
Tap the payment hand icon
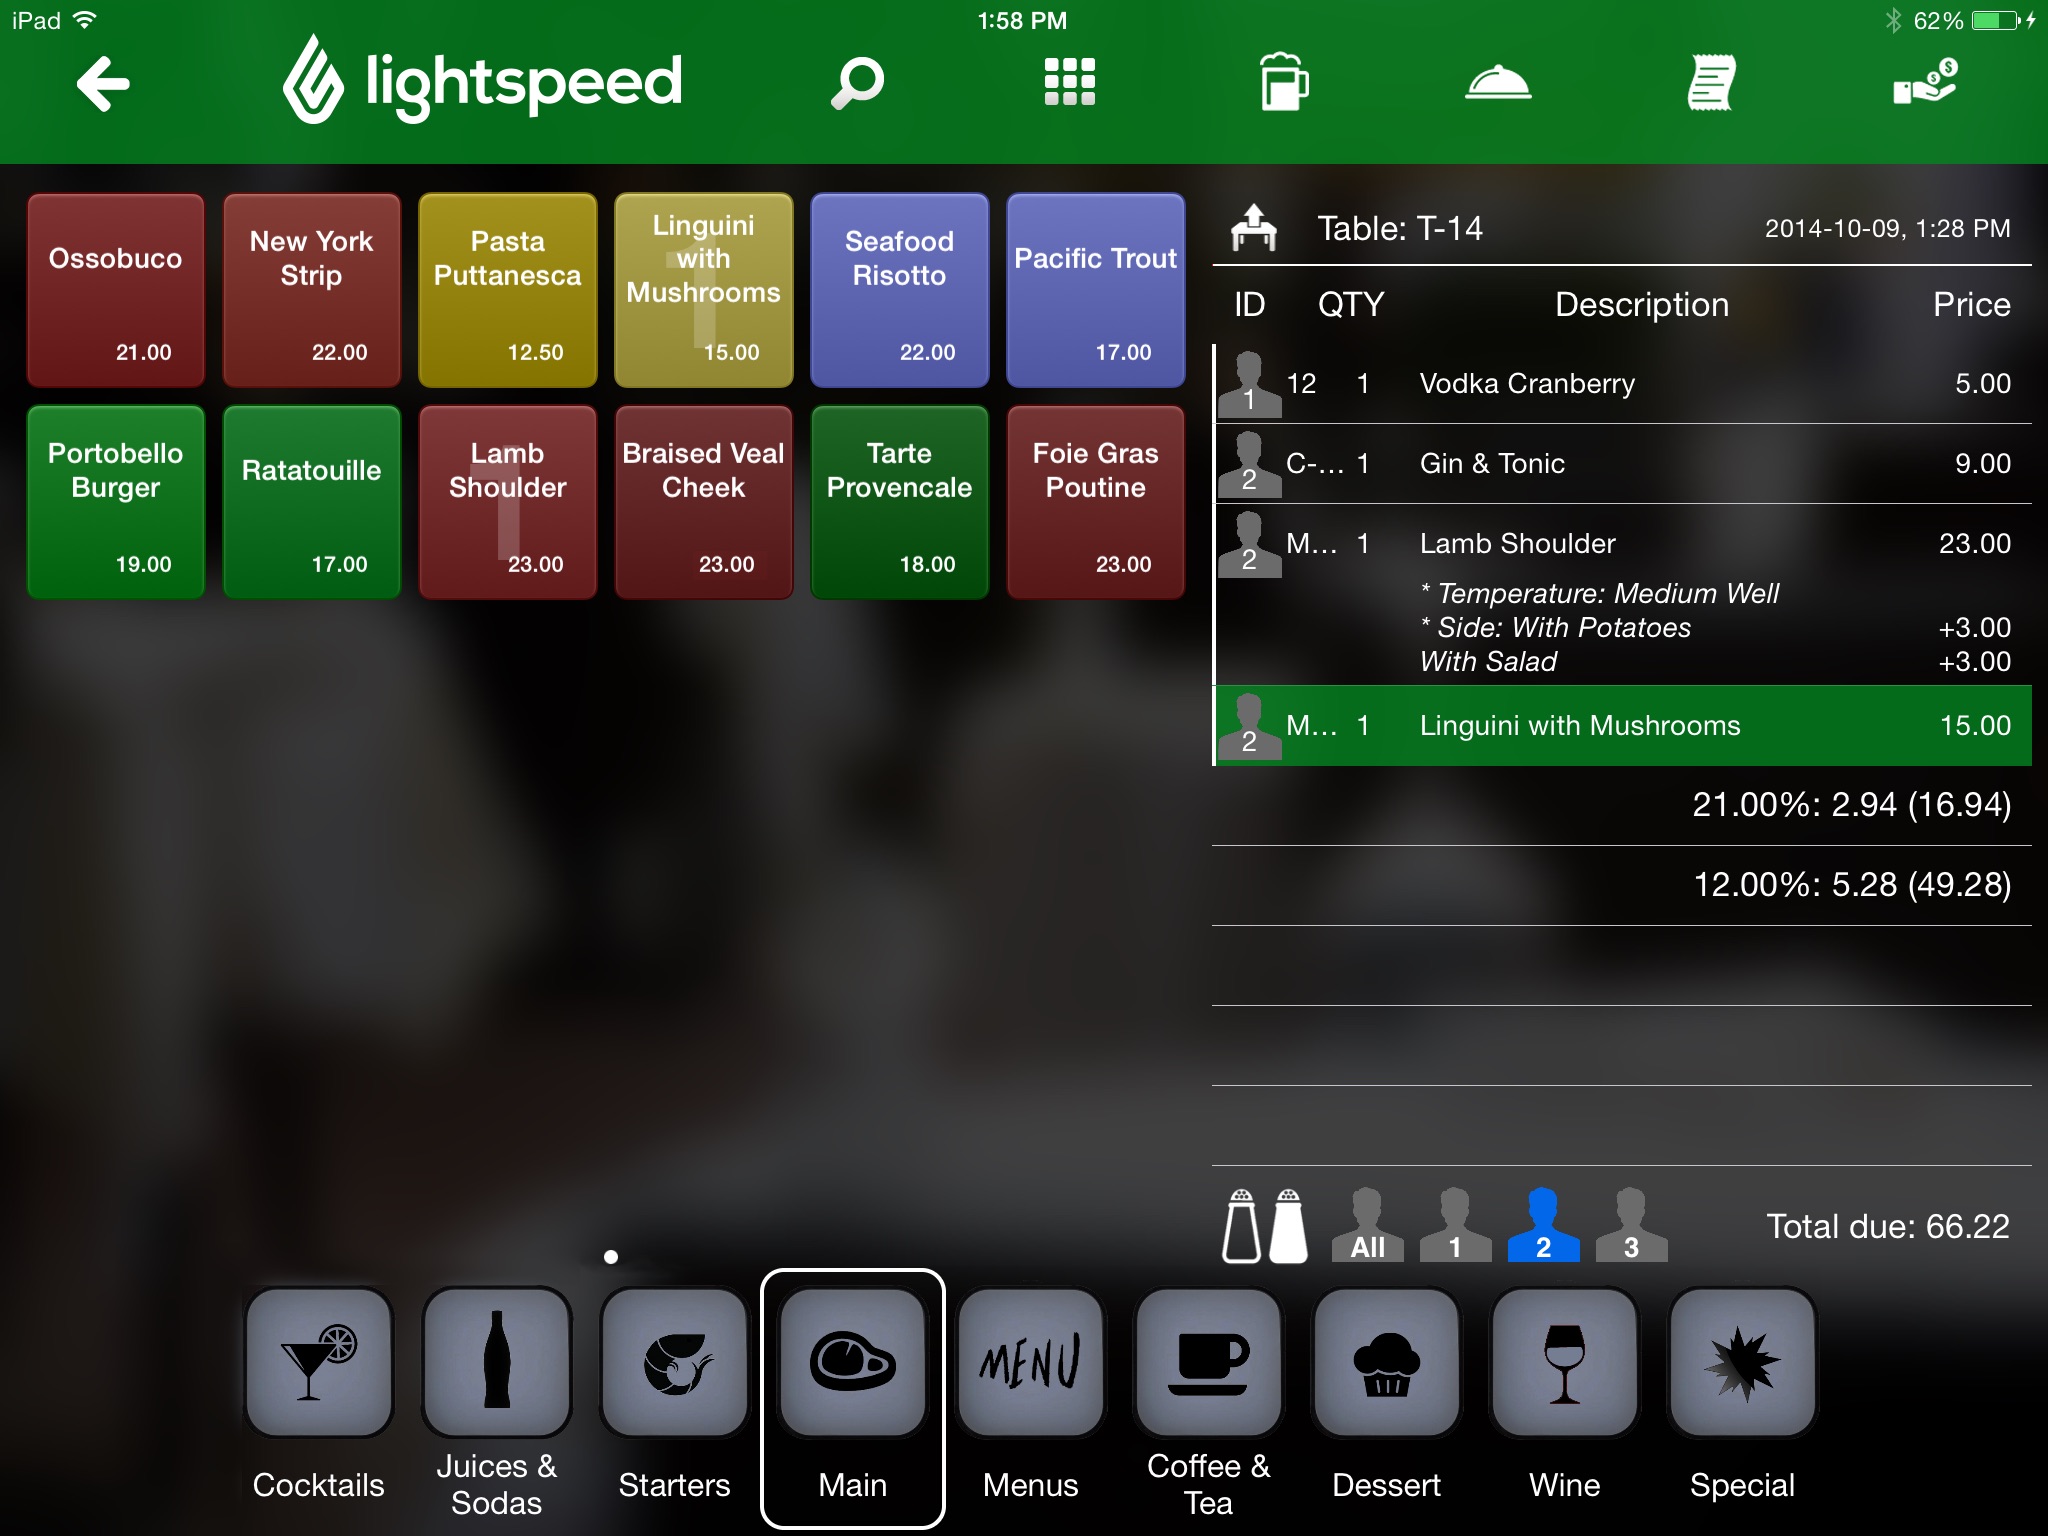pos(1925,82)
